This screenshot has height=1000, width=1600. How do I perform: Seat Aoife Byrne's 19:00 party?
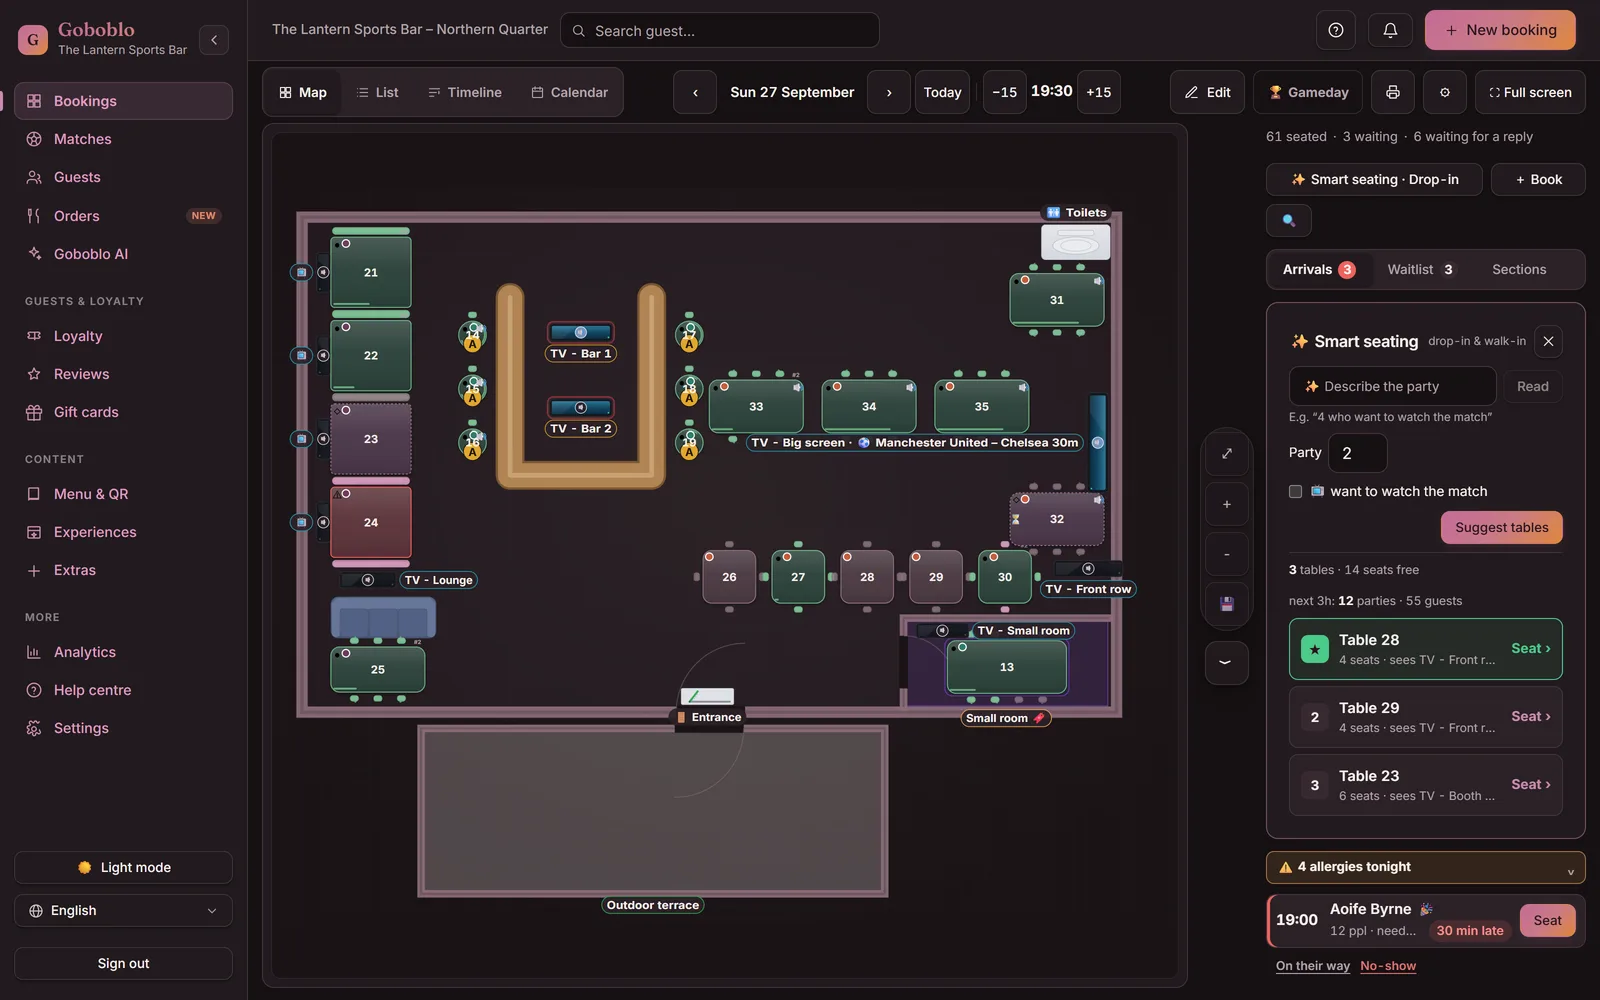click(x=1547, y=920)
